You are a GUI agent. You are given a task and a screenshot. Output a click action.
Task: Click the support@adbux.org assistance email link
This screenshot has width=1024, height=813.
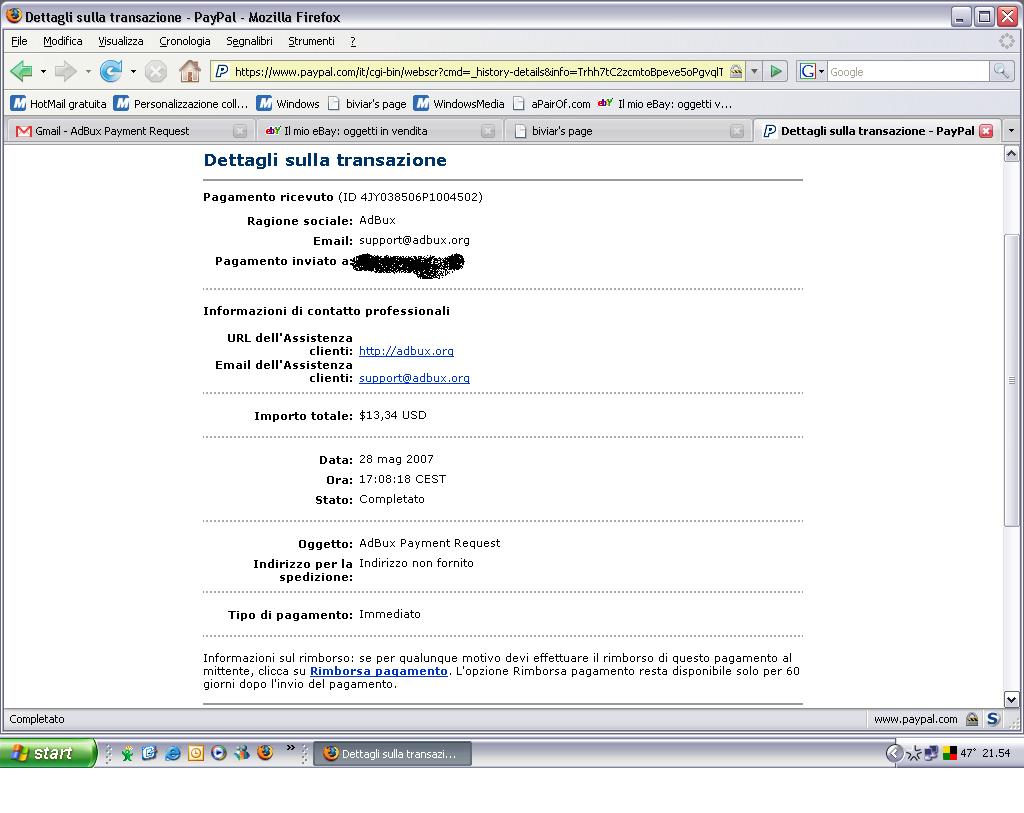(x=414, y=378)
